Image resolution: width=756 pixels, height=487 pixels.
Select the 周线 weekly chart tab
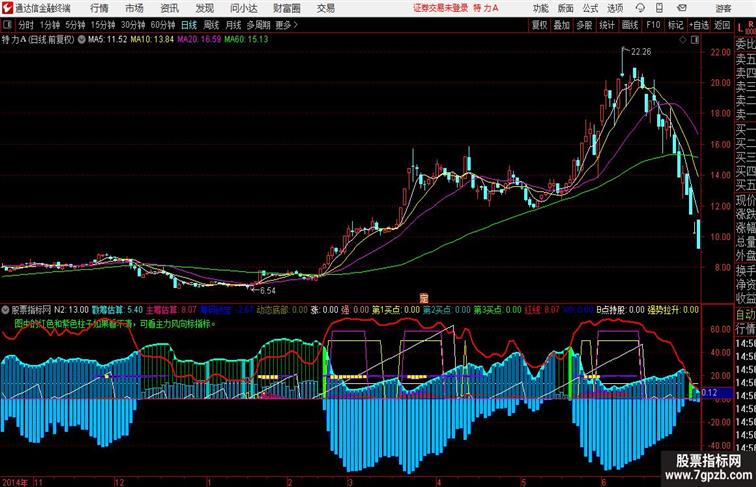(x=211, y=25)
